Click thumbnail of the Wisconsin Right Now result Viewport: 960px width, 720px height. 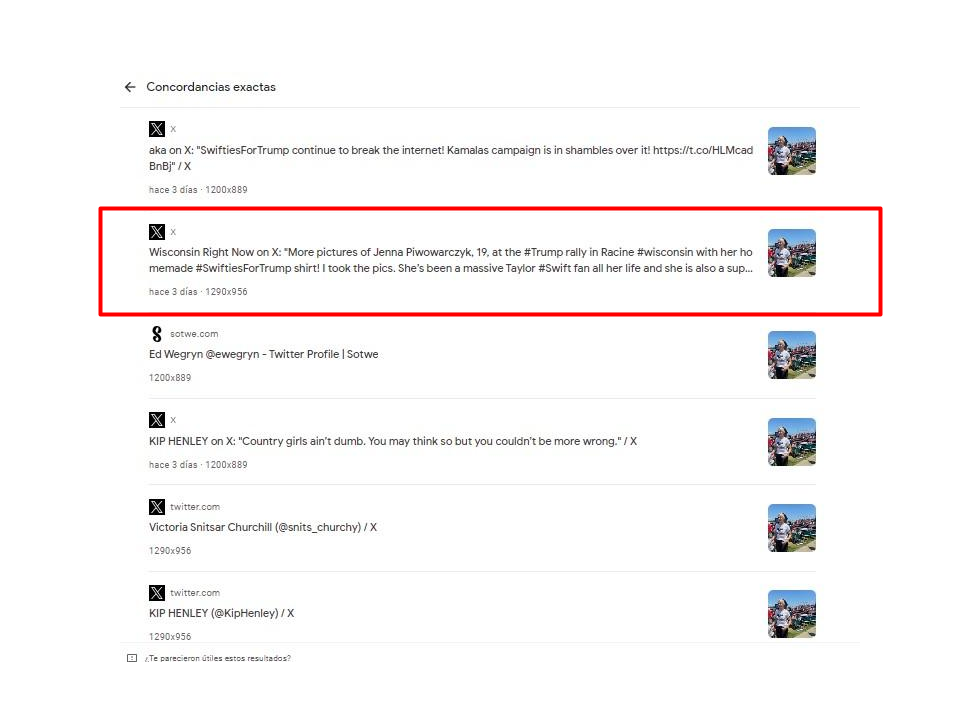[x=792, y=253]
